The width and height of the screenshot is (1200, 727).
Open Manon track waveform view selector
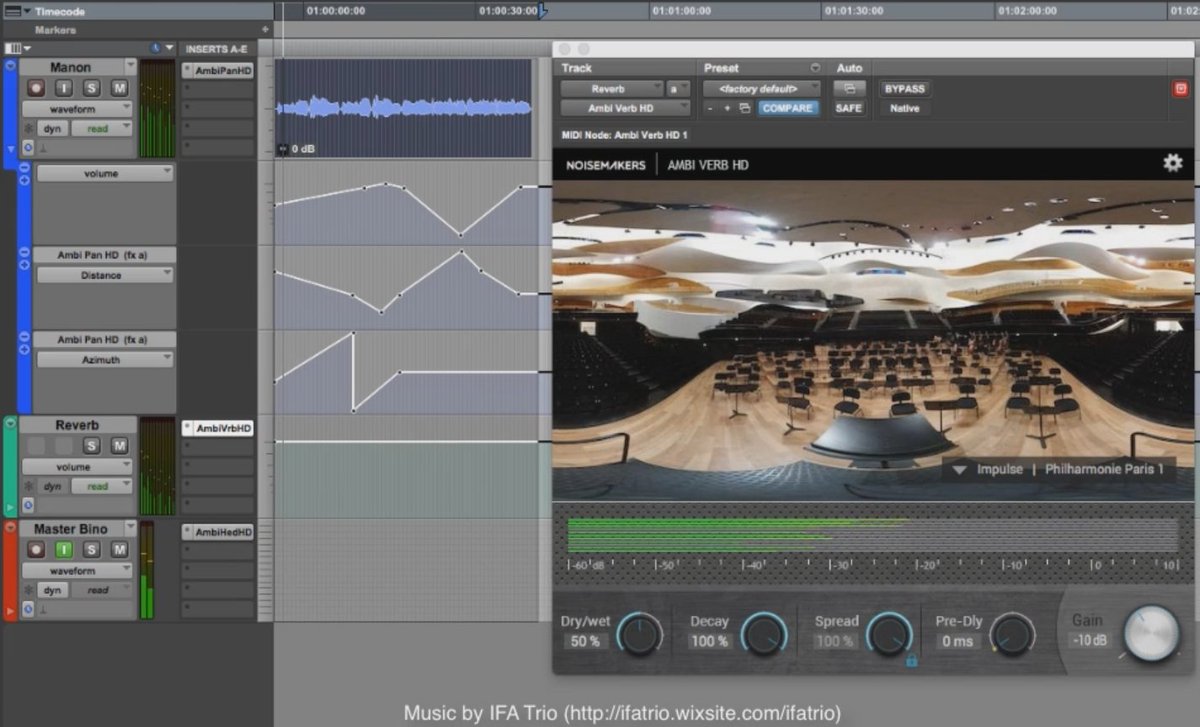pos(77,108)
